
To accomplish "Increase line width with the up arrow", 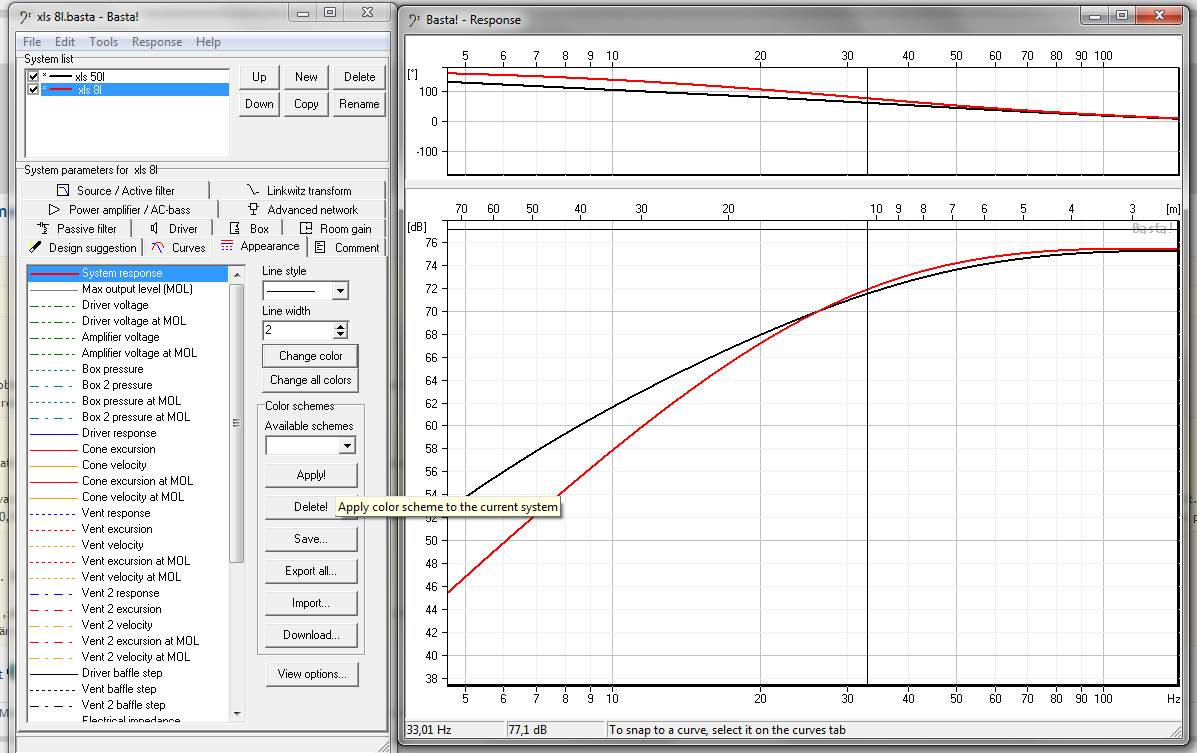I will coord(341,326).
